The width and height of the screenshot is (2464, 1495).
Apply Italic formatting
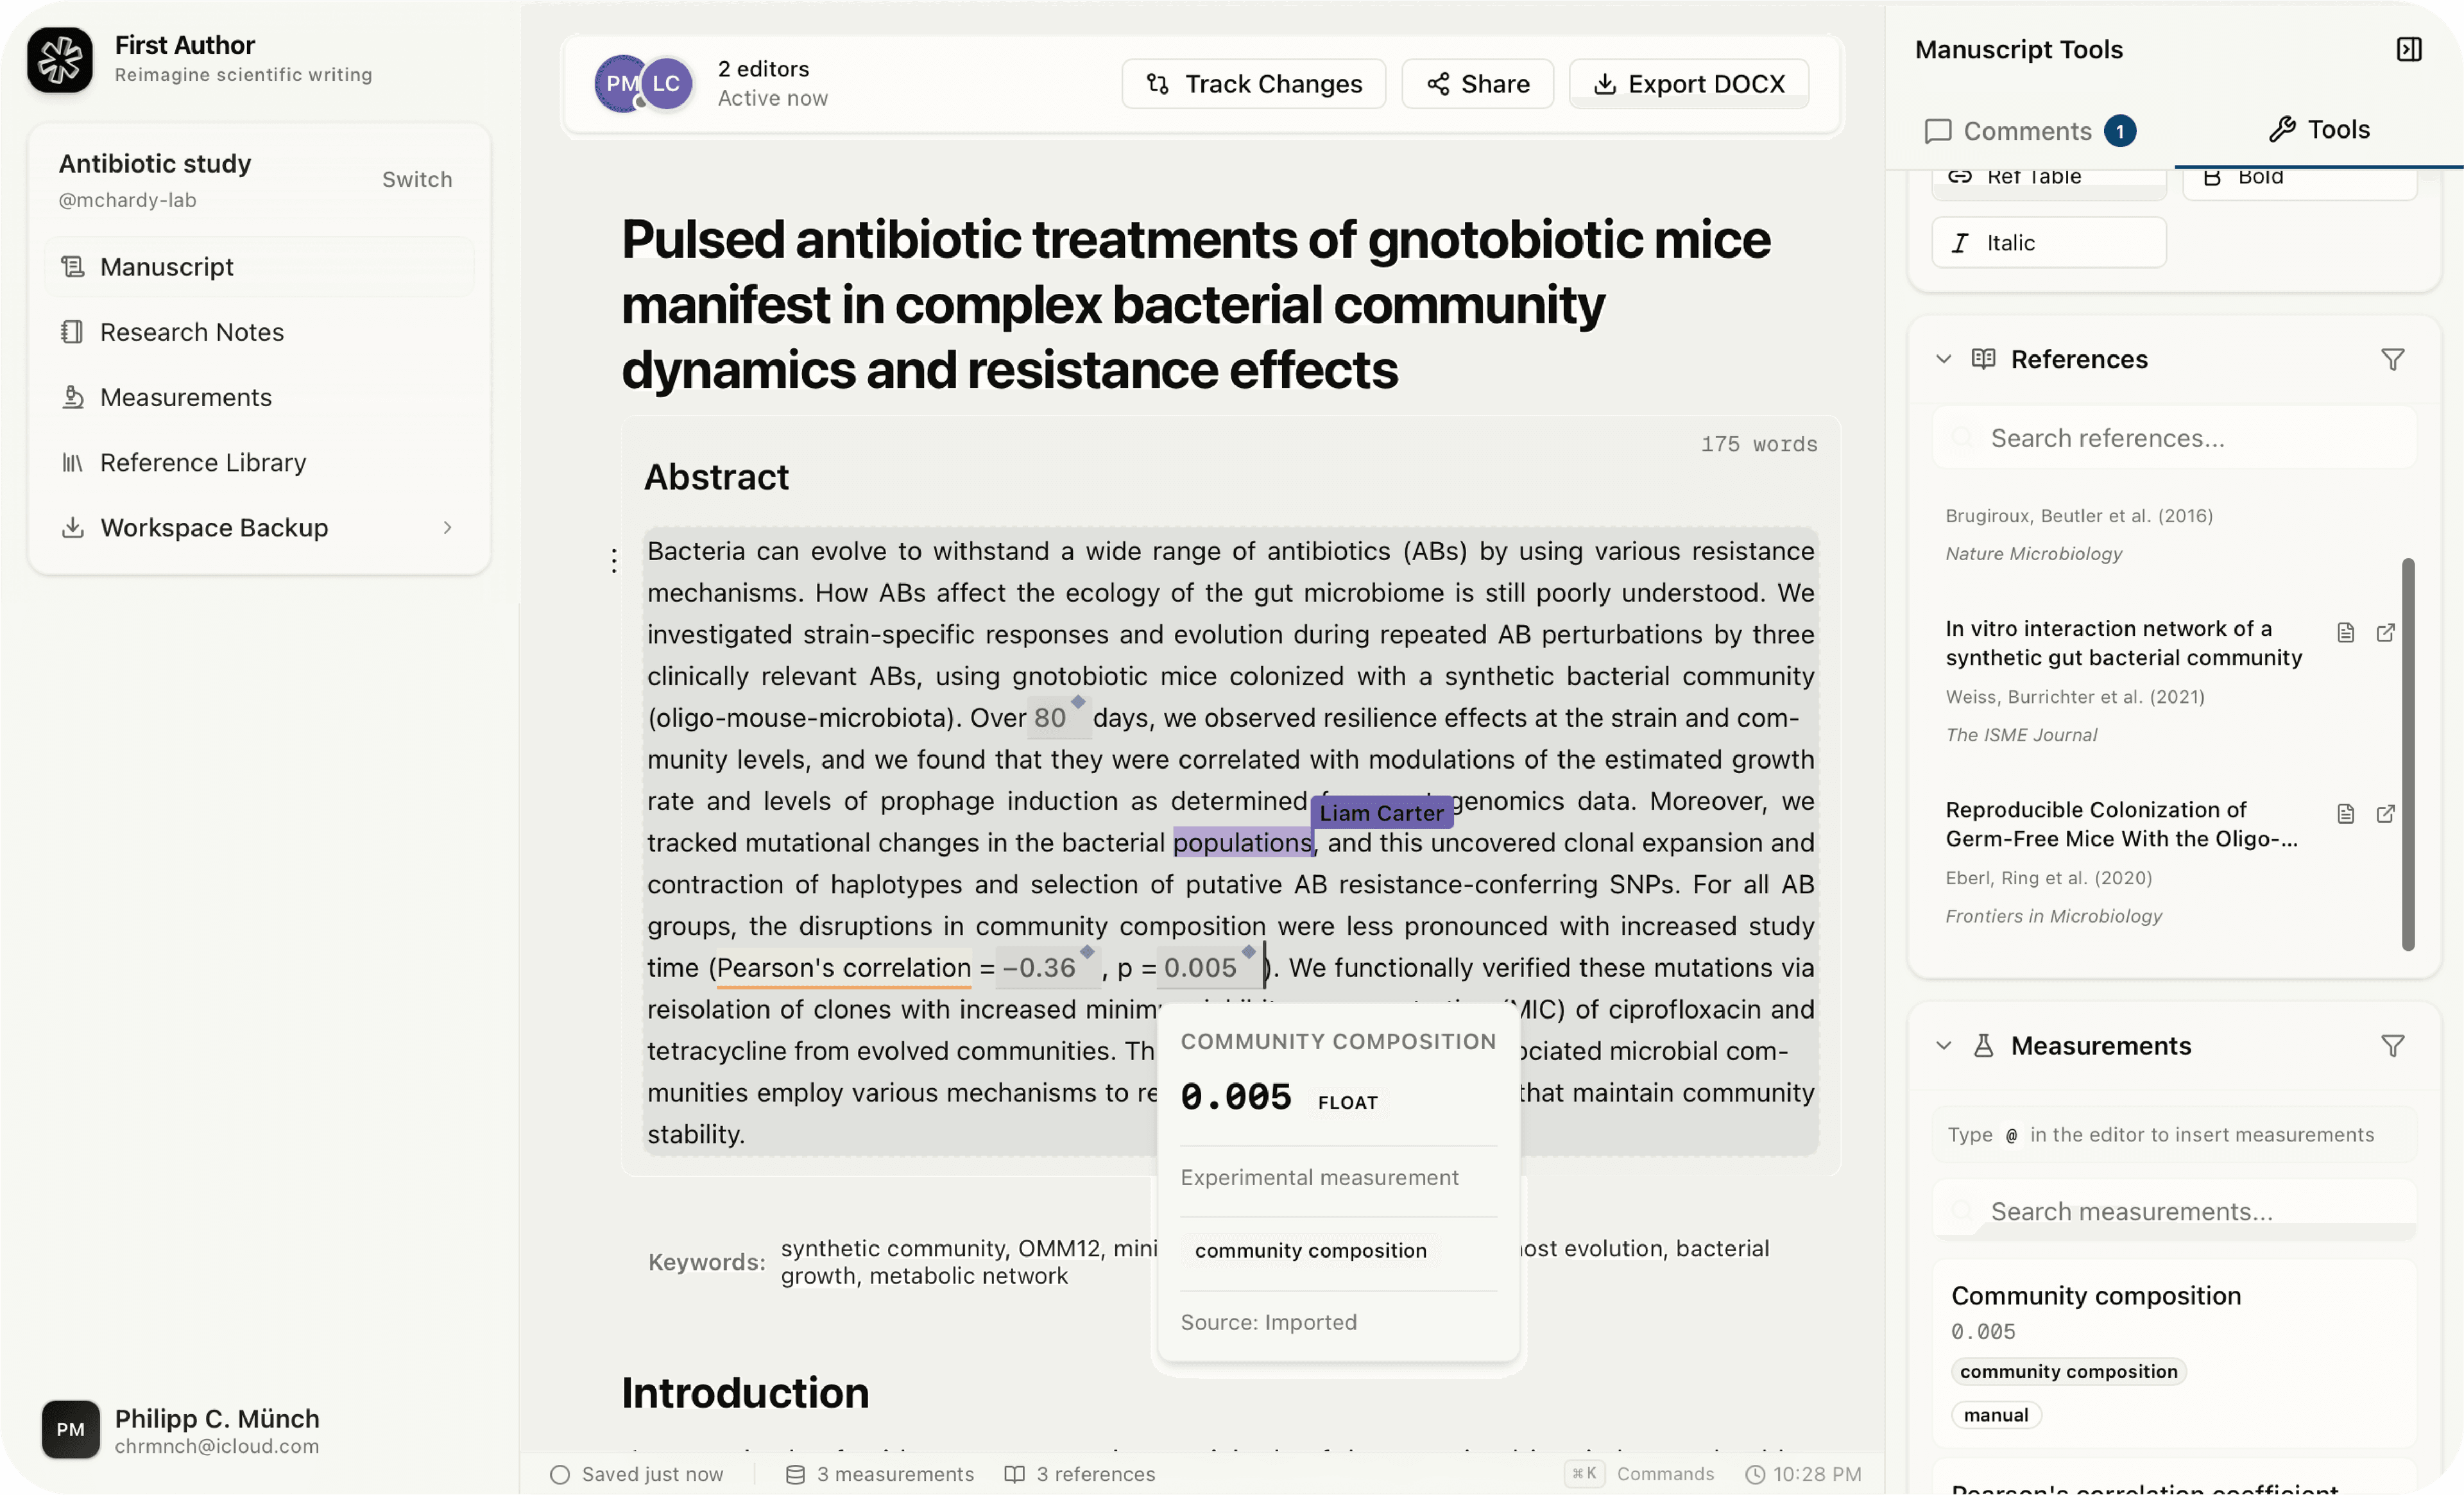pyautogui.click(x=2048, y=241)
